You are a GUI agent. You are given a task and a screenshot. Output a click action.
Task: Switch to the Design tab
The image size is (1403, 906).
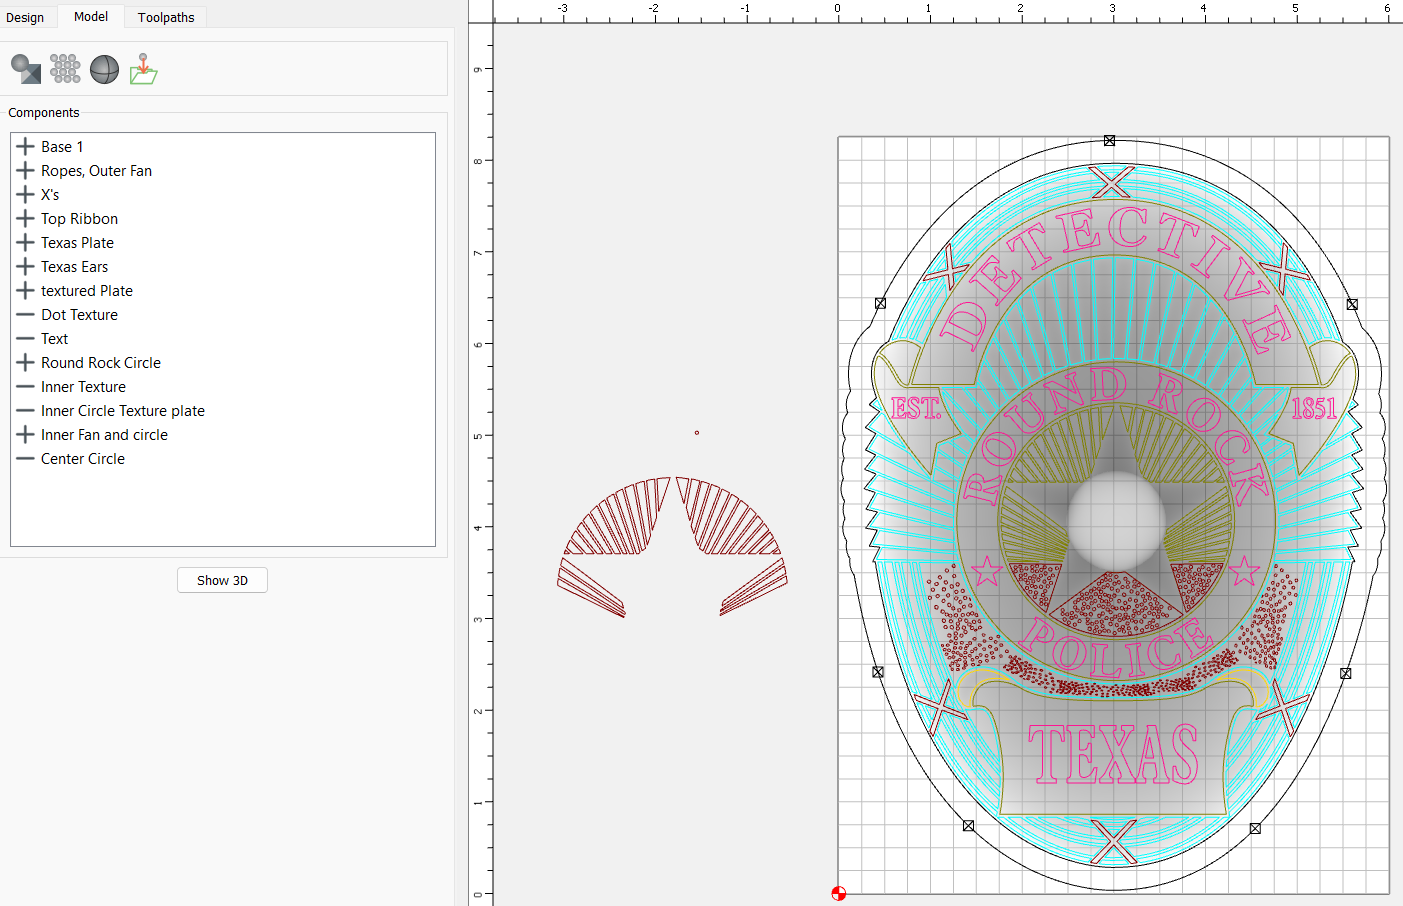[x=26, y=18]
